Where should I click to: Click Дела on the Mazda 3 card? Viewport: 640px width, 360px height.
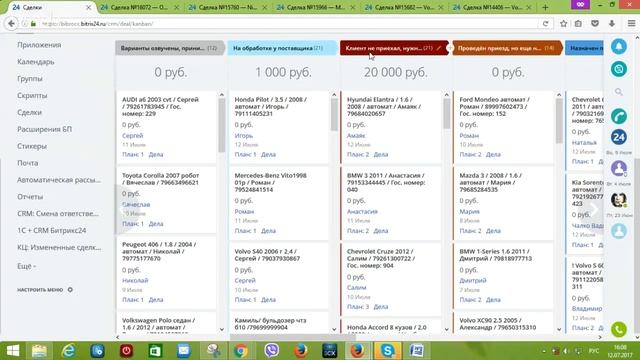[x=493, y=231]
